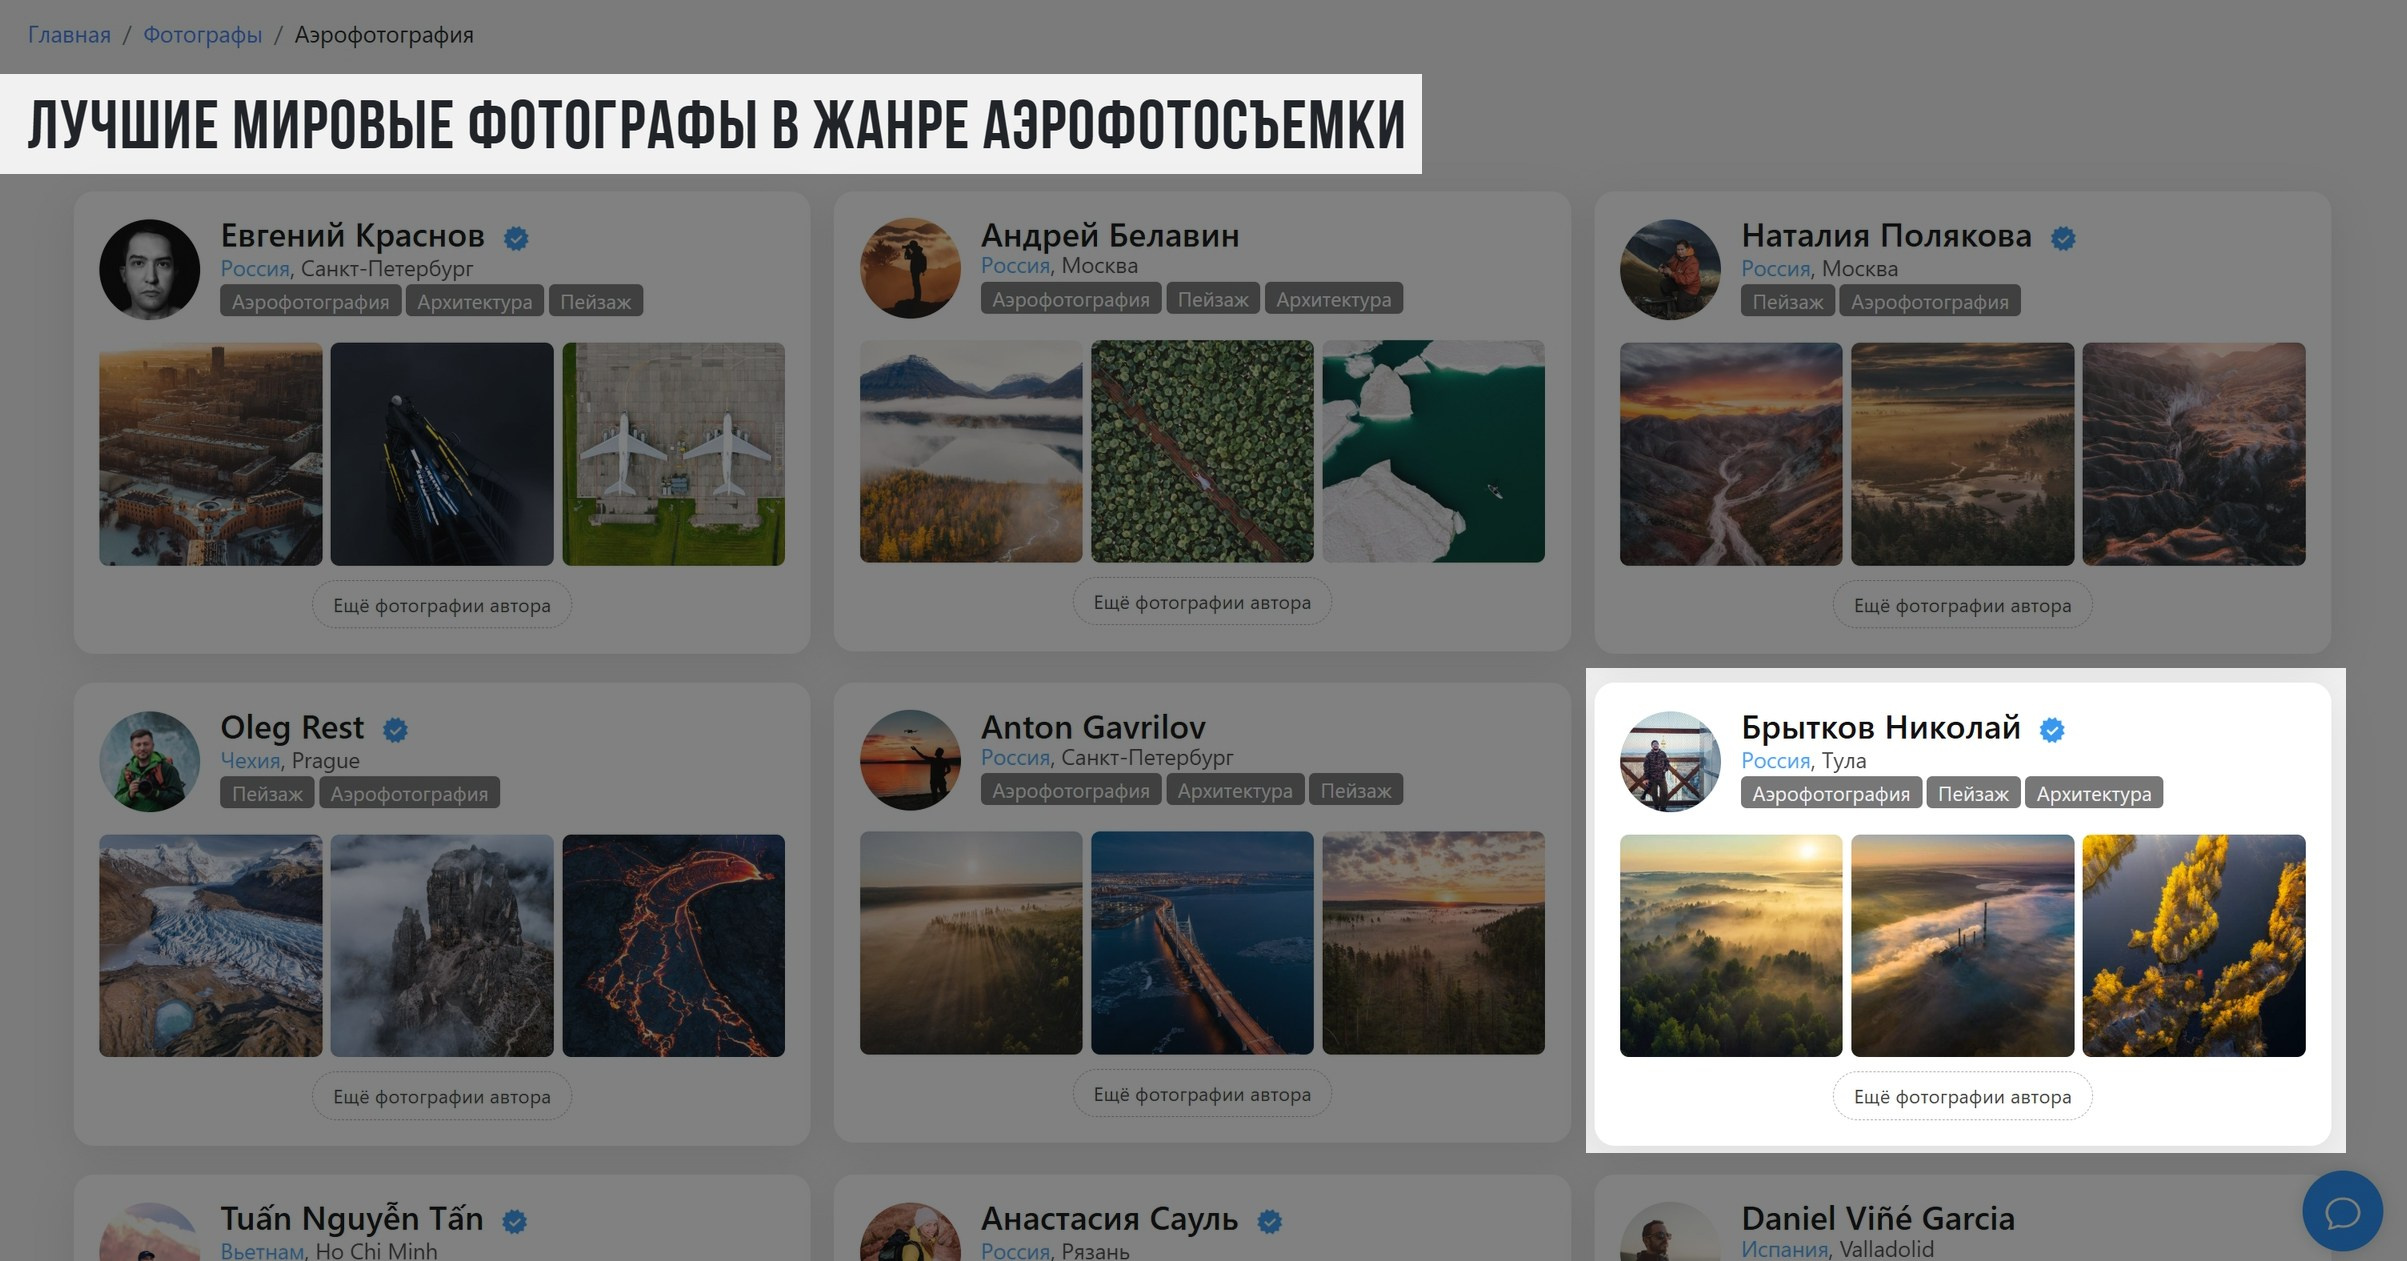Click verified badge next to Tuấn Nguyễn Tấn
Viewport: 2407px width, 1261px height.
click(515, 1221)
